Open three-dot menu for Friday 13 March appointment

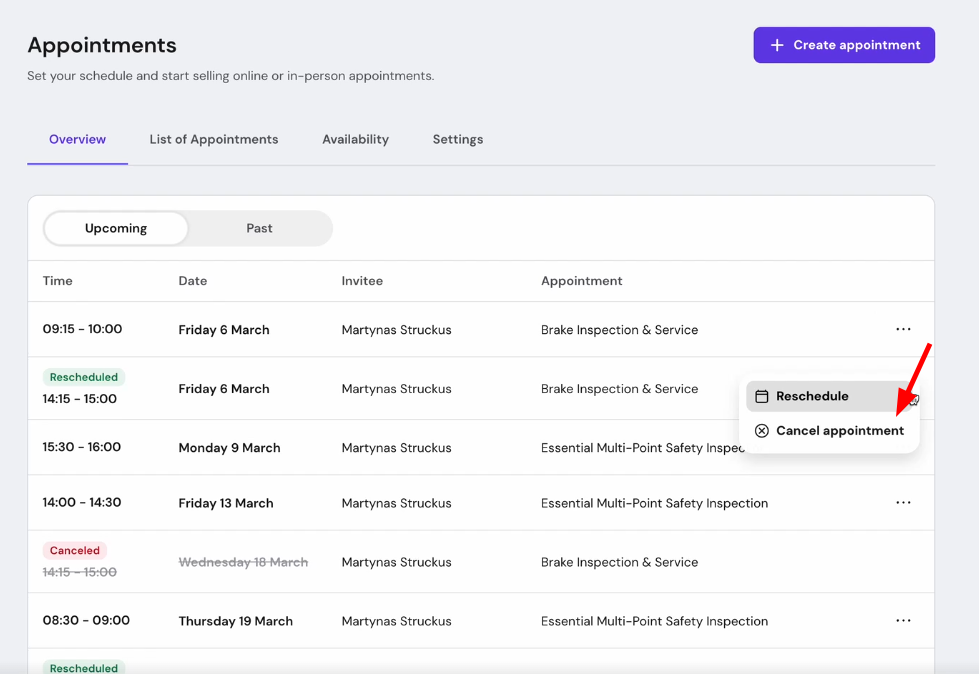903,503
